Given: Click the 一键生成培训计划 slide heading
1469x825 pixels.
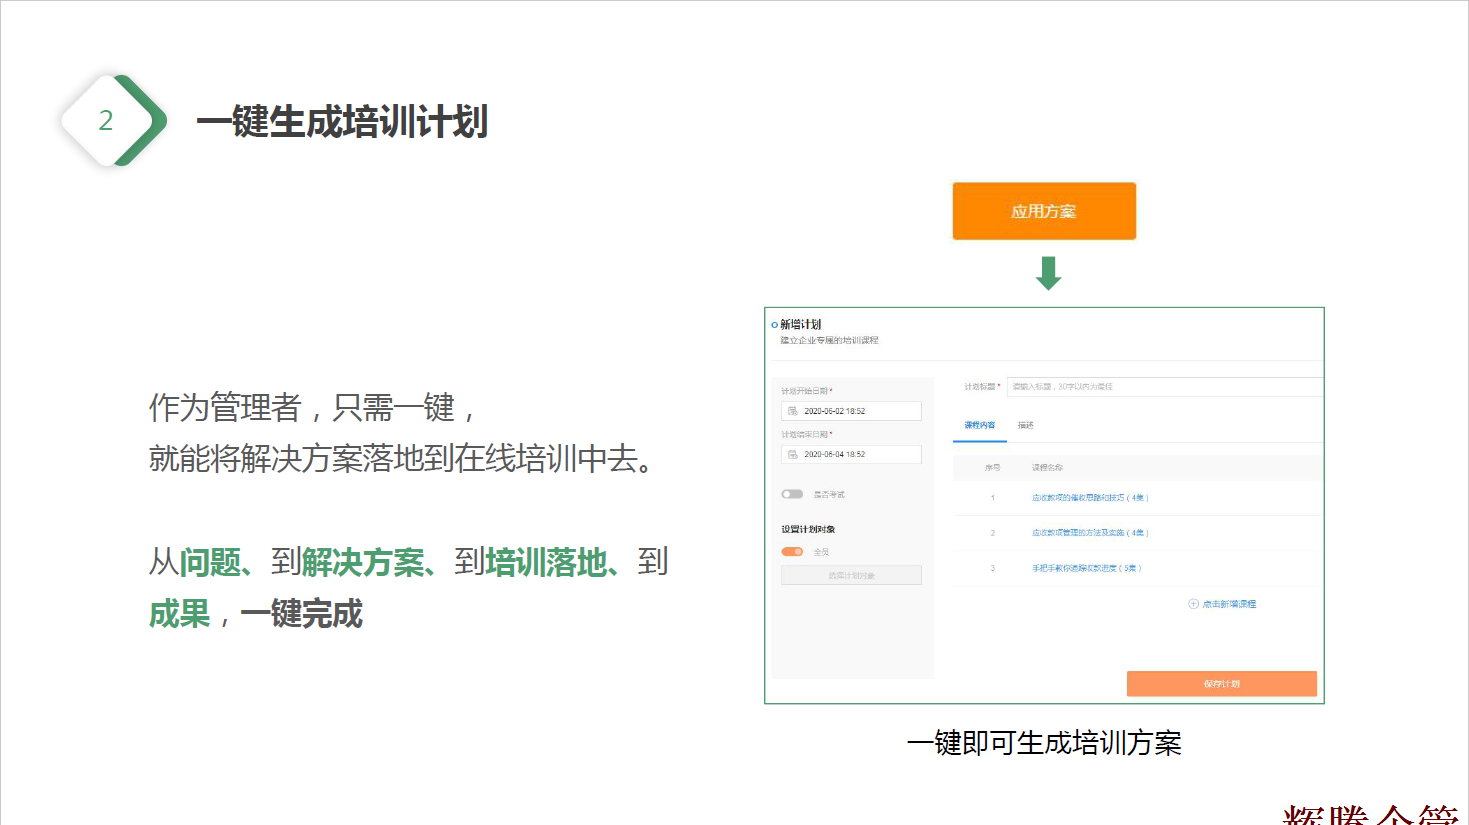Looking at the screenshot, I should [x=342, y=122].
